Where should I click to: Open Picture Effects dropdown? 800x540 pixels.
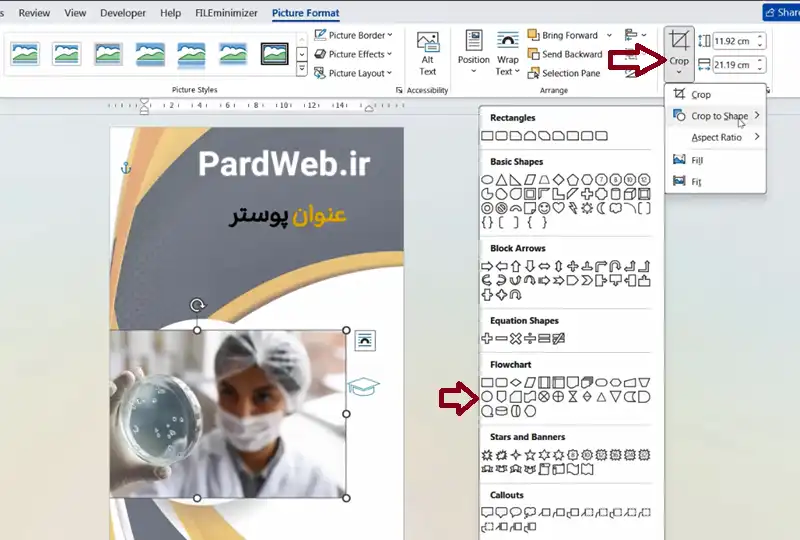point(354,54)
